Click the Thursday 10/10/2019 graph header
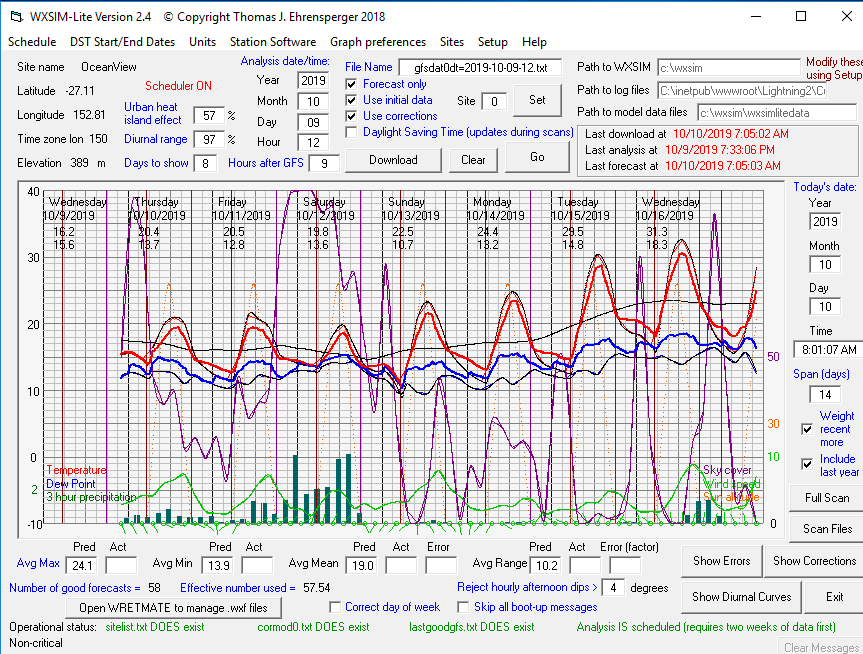The width and height of the screenshot is (863, 654). [157, 209]
